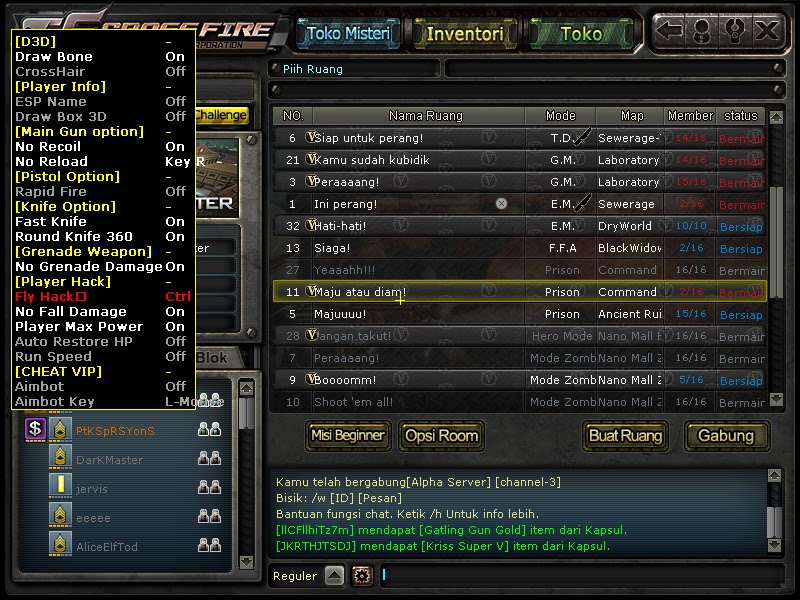Click the Gabung button

[727, 436]
